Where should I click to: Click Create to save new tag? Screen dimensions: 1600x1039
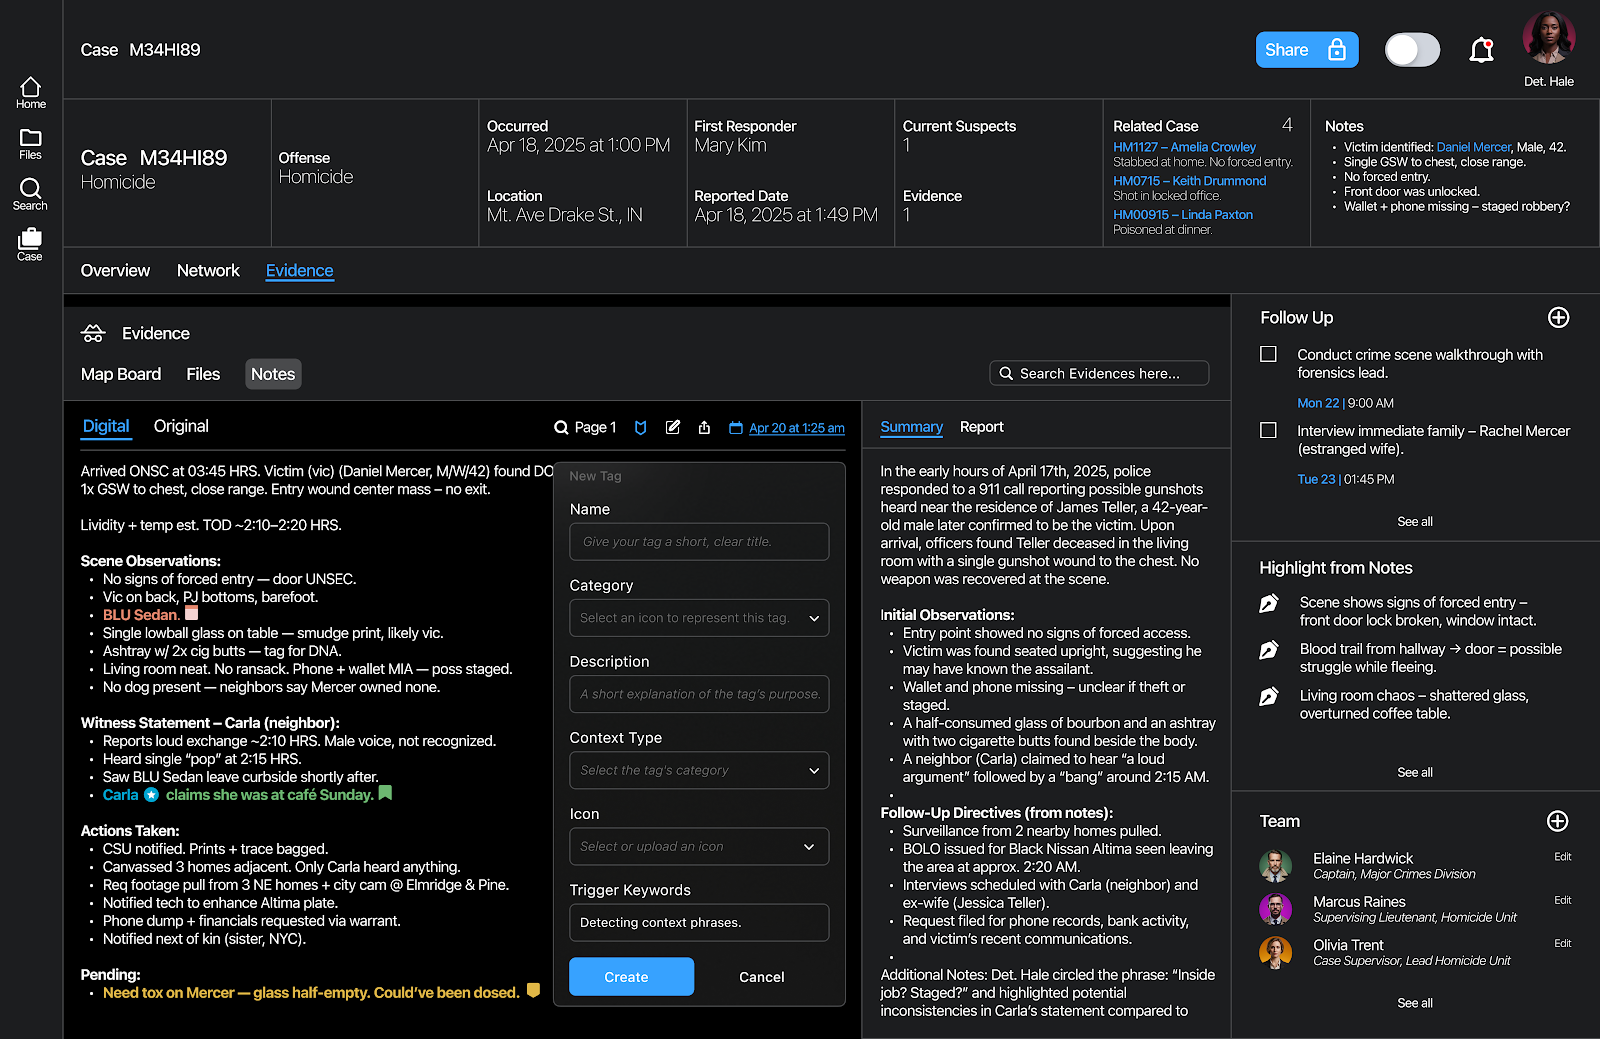[x=631, y=977]
